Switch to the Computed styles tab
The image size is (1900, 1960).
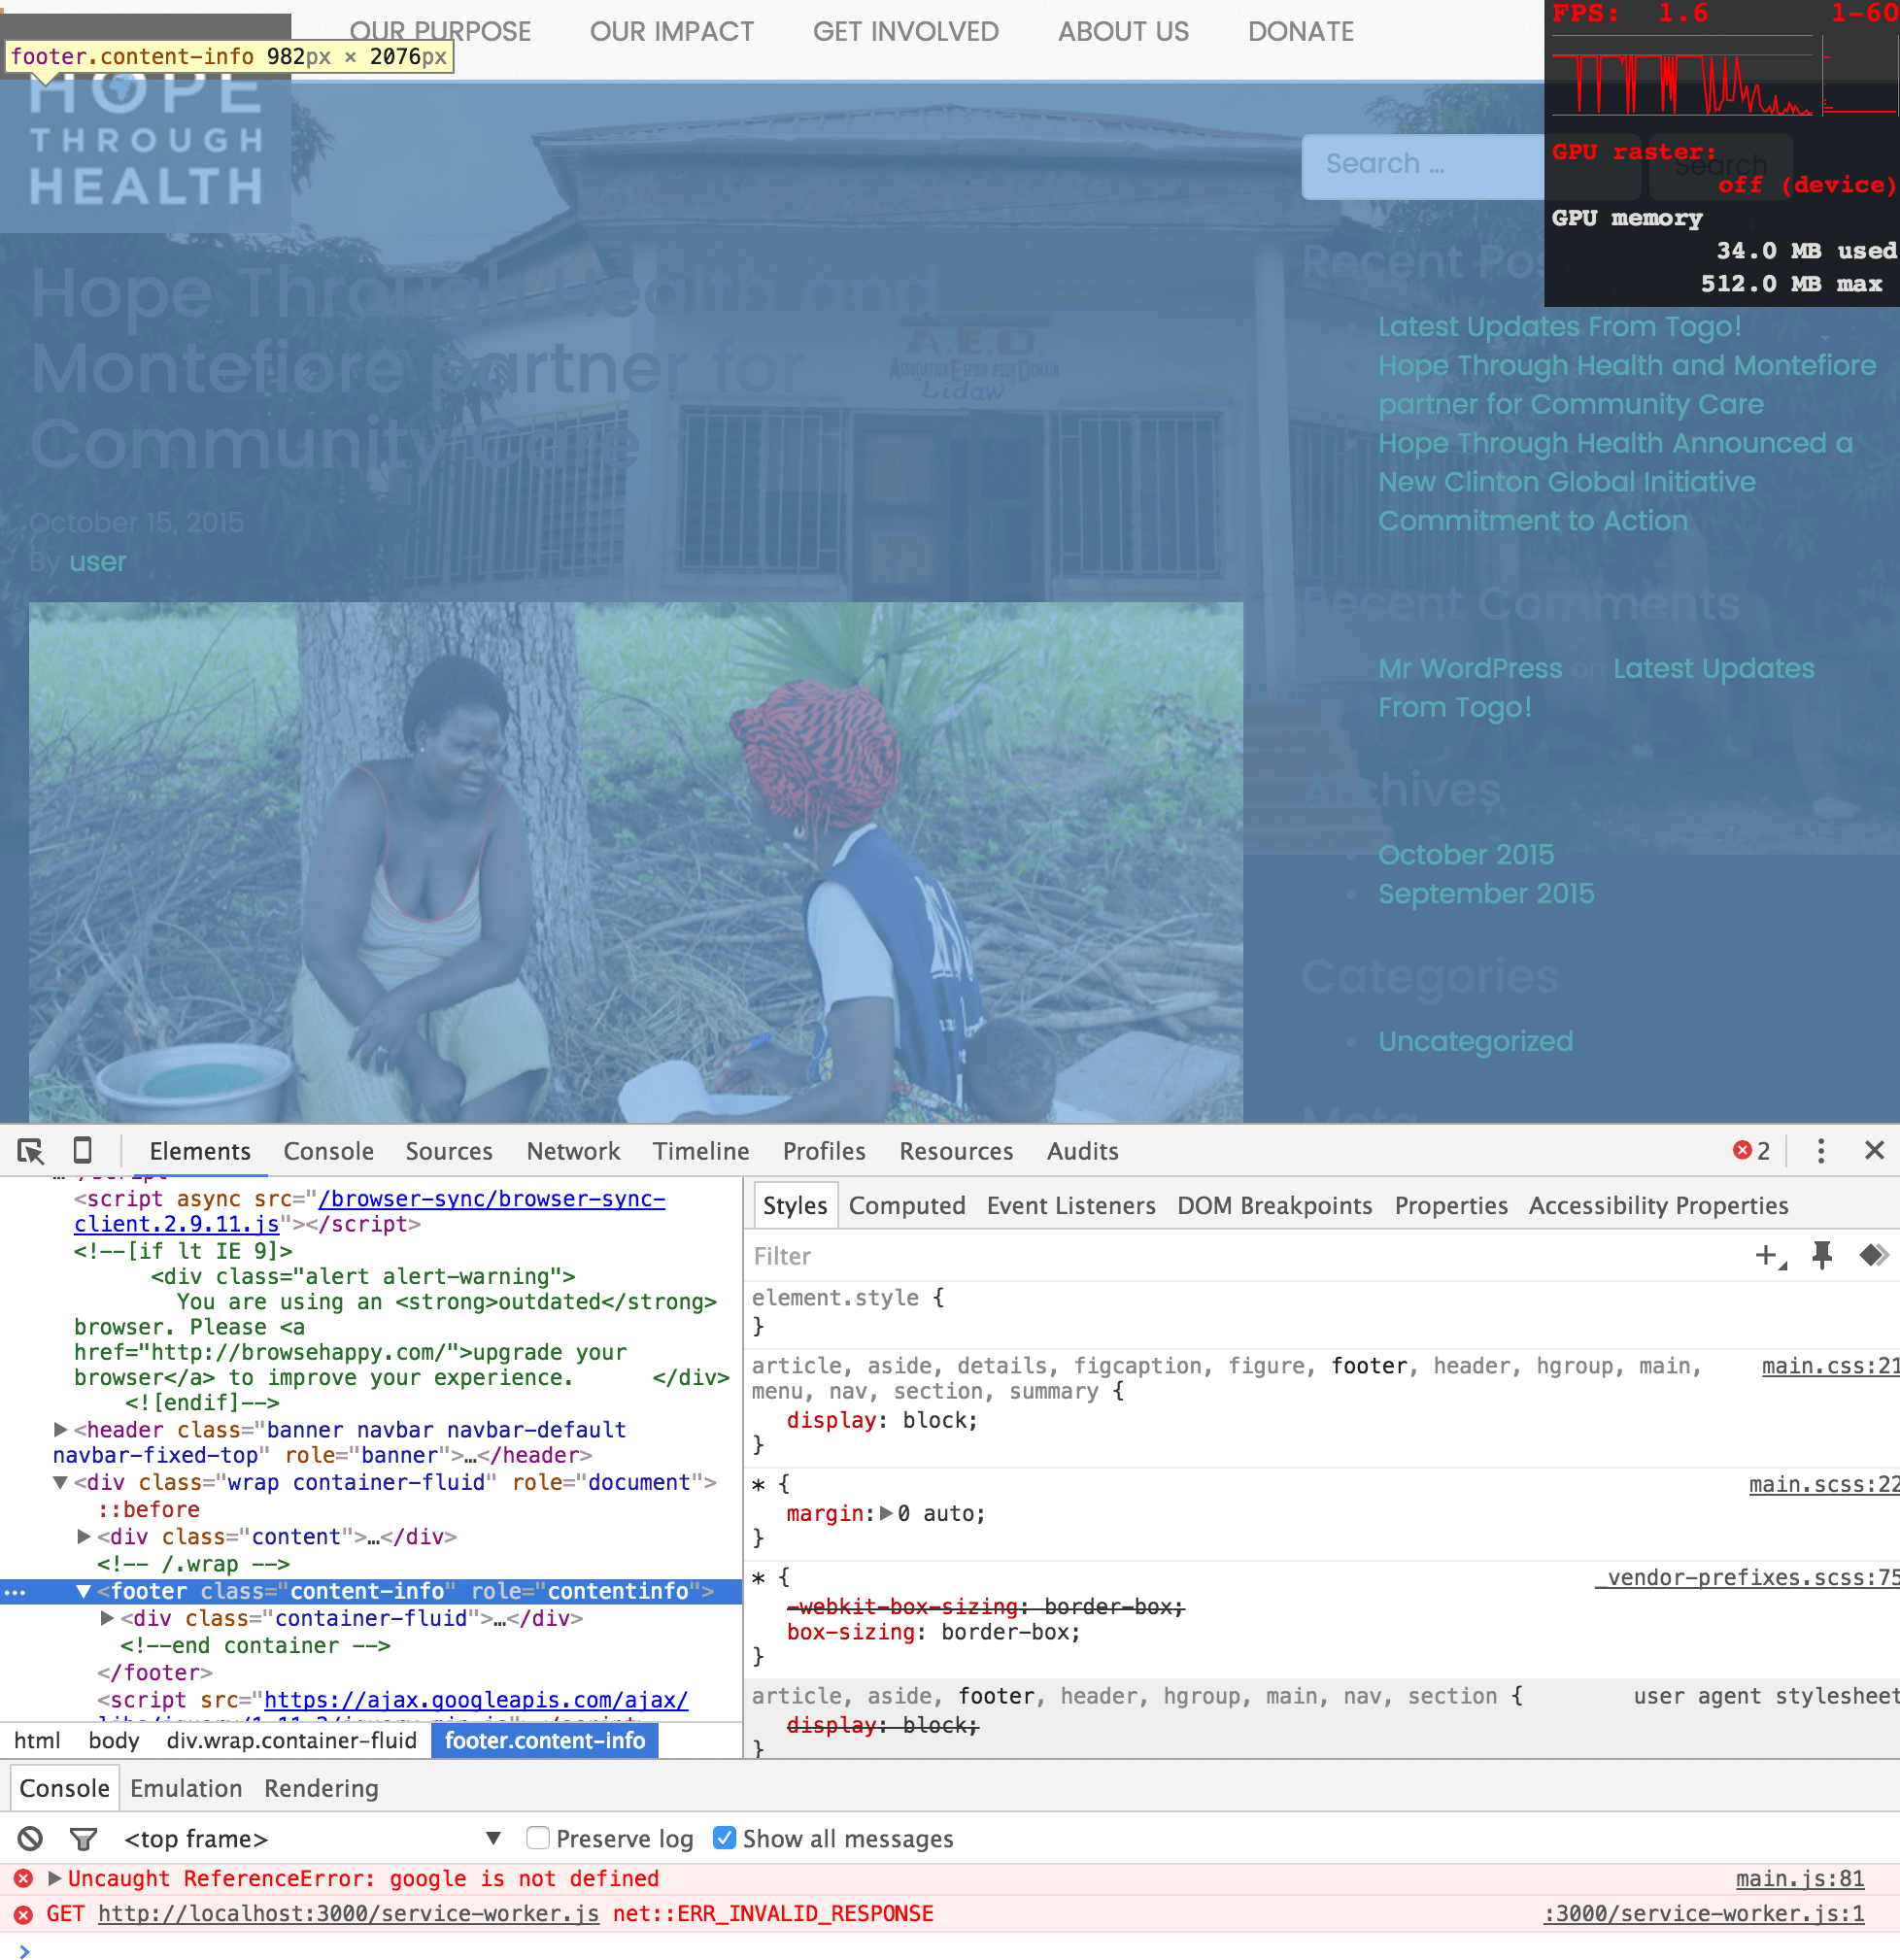point(907,1206)
